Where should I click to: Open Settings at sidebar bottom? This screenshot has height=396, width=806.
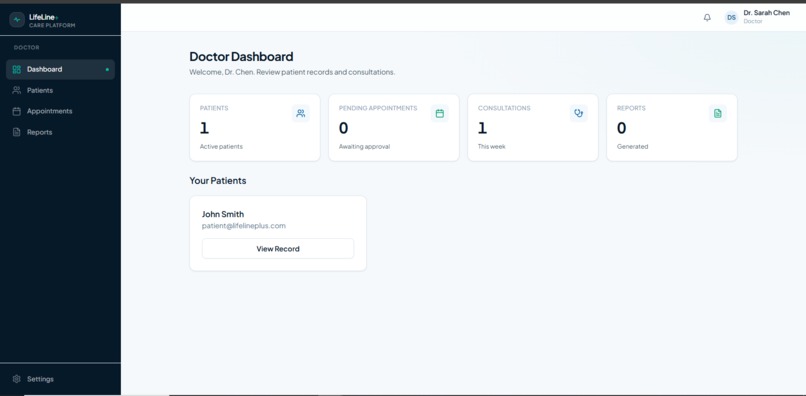coord(60,379)
